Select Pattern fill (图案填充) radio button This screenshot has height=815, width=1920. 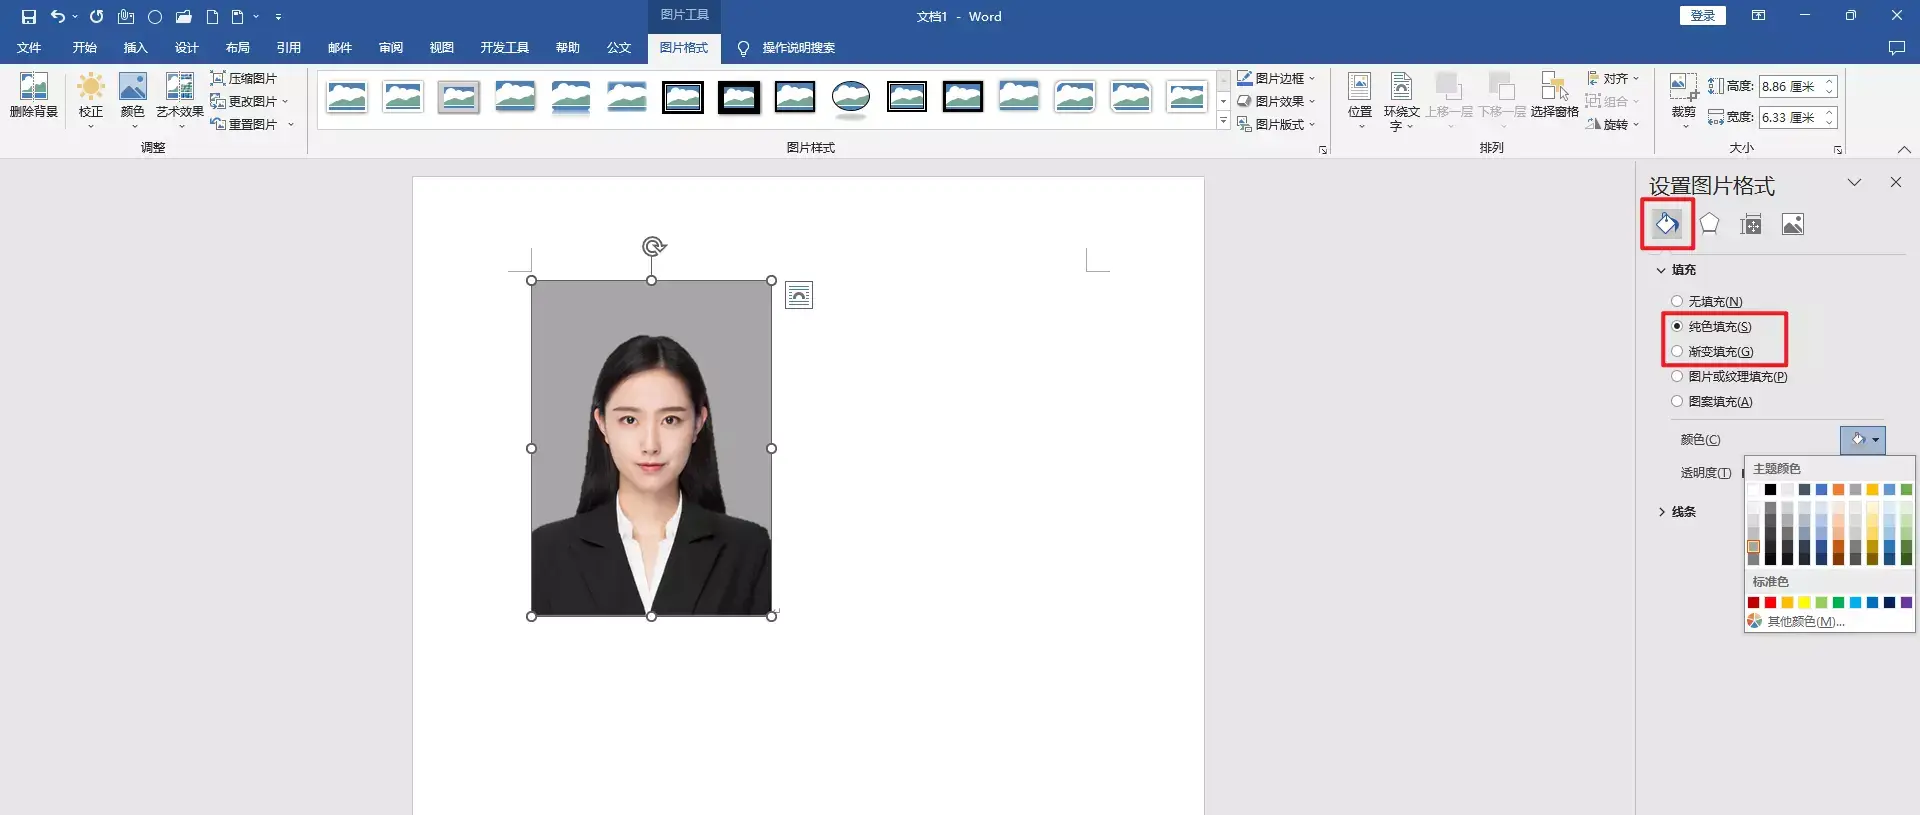[1677, 401]
